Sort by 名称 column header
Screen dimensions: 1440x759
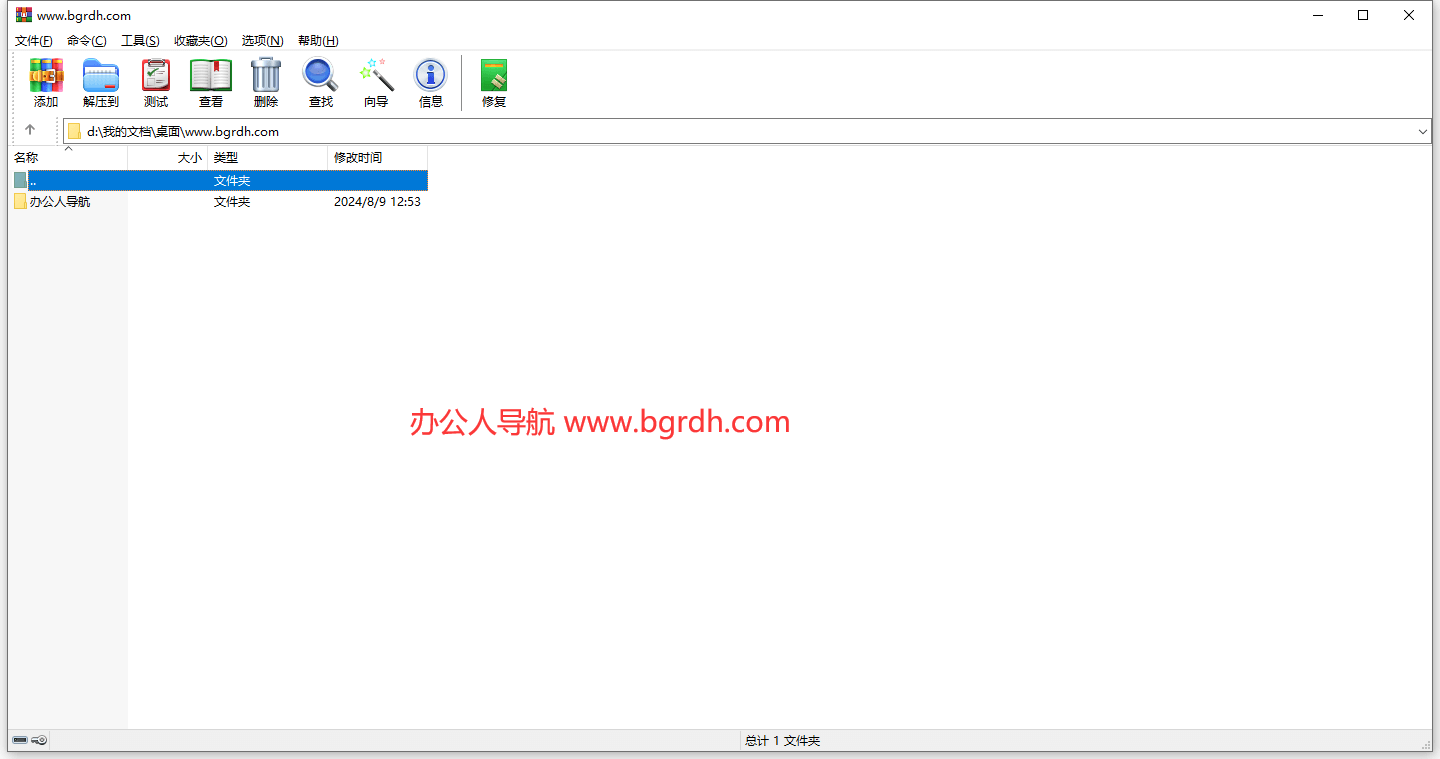point(27,158)
